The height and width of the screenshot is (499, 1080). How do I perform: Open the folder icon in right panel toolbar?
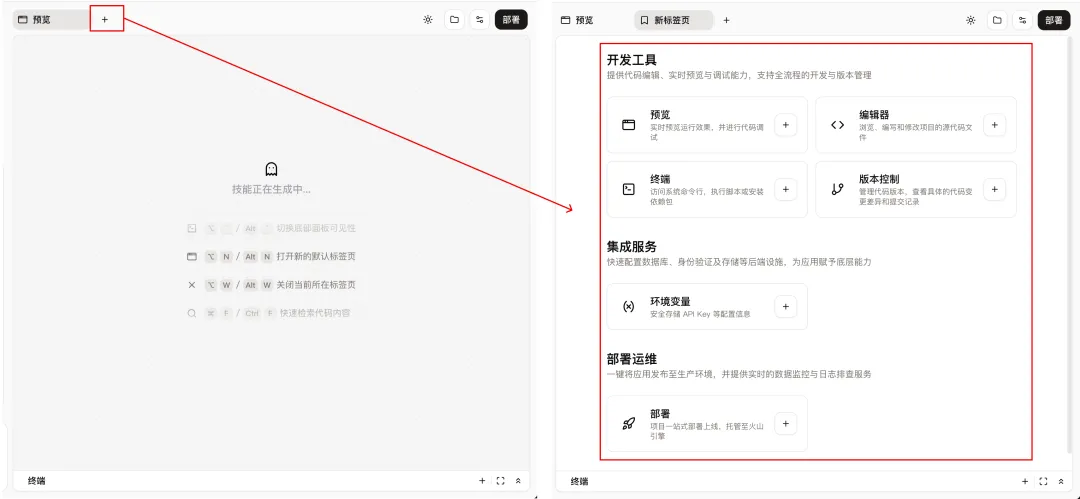click(997, 19)
